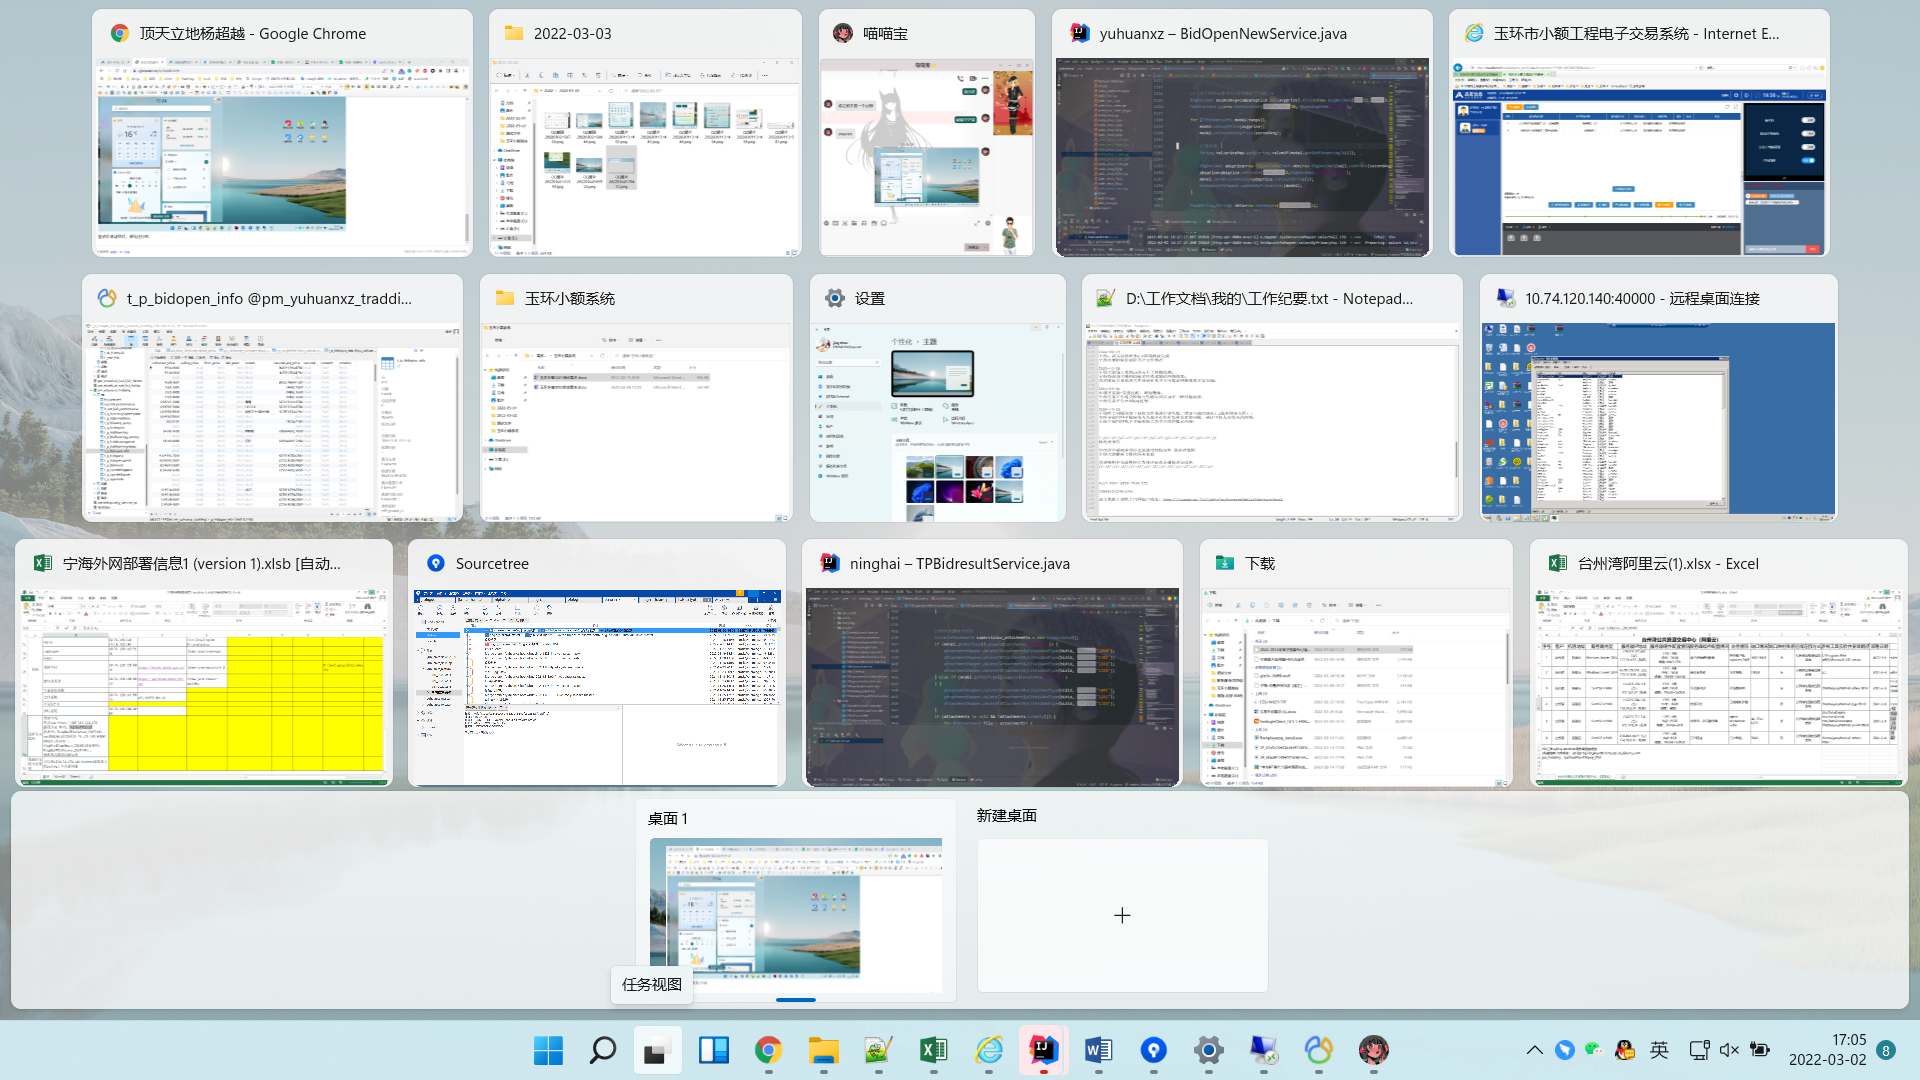This screenshot has height=1080, width=1920.
Task: Open Sourcetree taskbar icon
Action: [x=1154, y=1050]
